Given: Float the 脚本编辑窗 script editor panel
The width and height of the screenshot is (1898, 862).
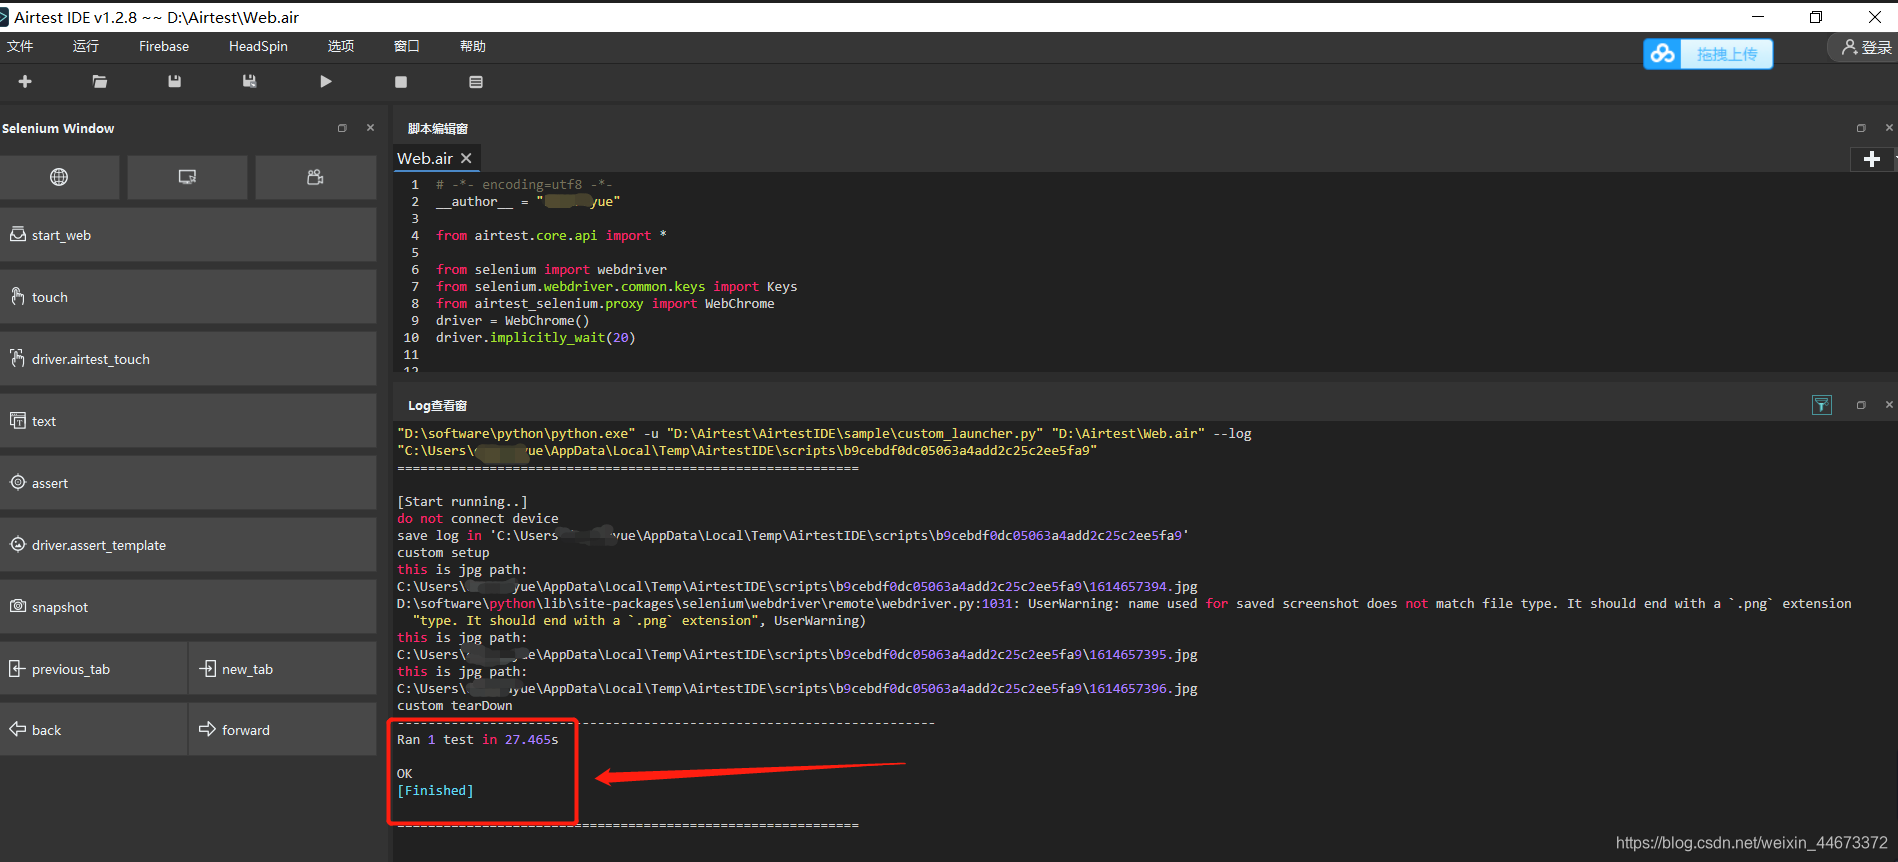Looking at the screenshot, I should pos(1861,128).
